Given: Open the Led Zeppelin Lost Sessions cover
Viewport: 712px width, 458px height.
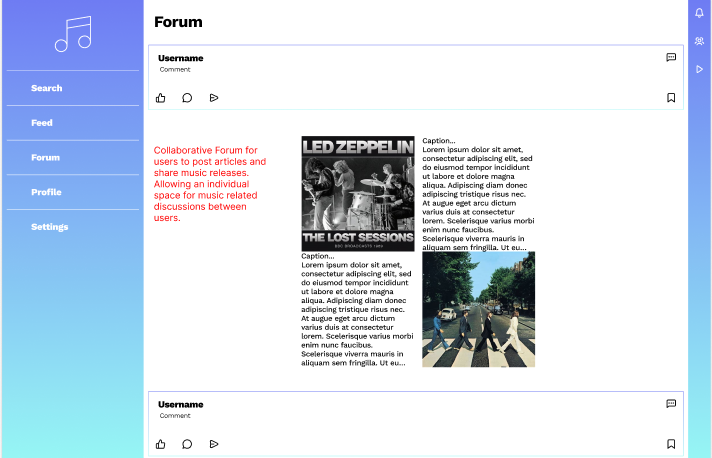Looking at the screenshot, I should 358,193.
